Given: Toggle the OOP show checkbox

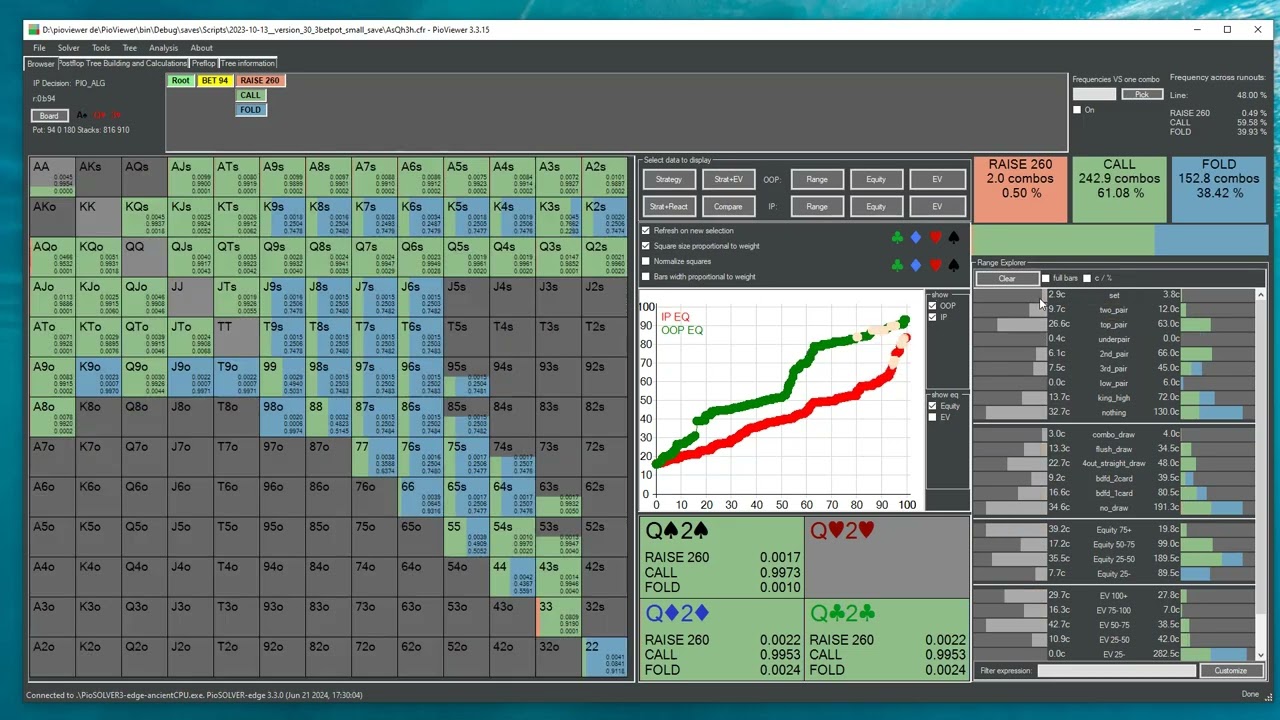Looking at the screenshot, I should tap(933, 306).
